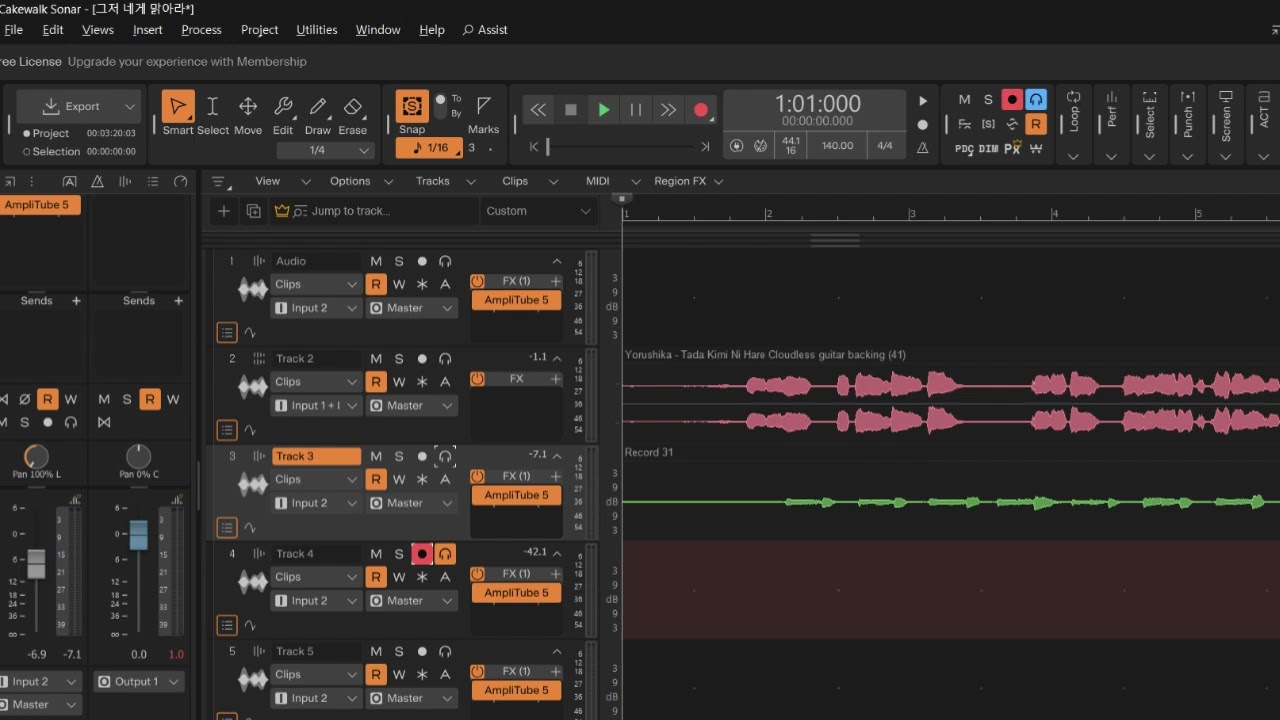Mute Track 2
The image size is (1280, 720).
point(376,359)
